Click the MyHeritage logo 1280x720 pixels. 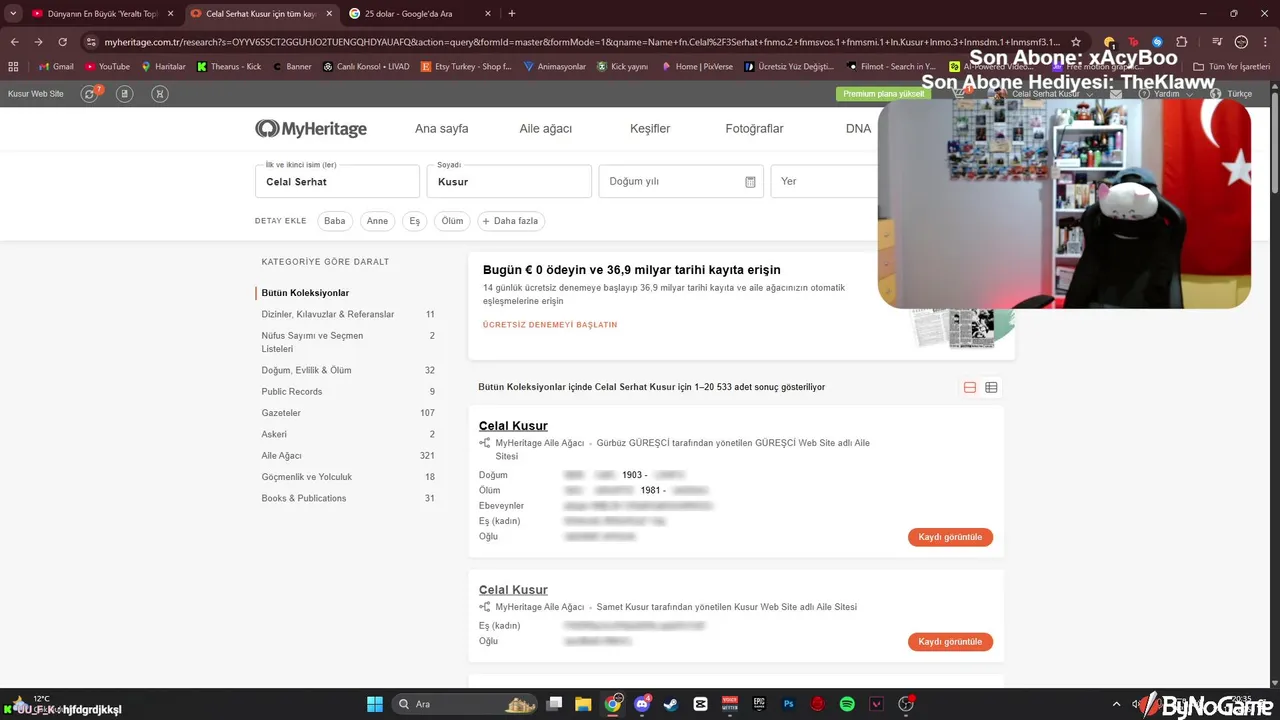311,129
